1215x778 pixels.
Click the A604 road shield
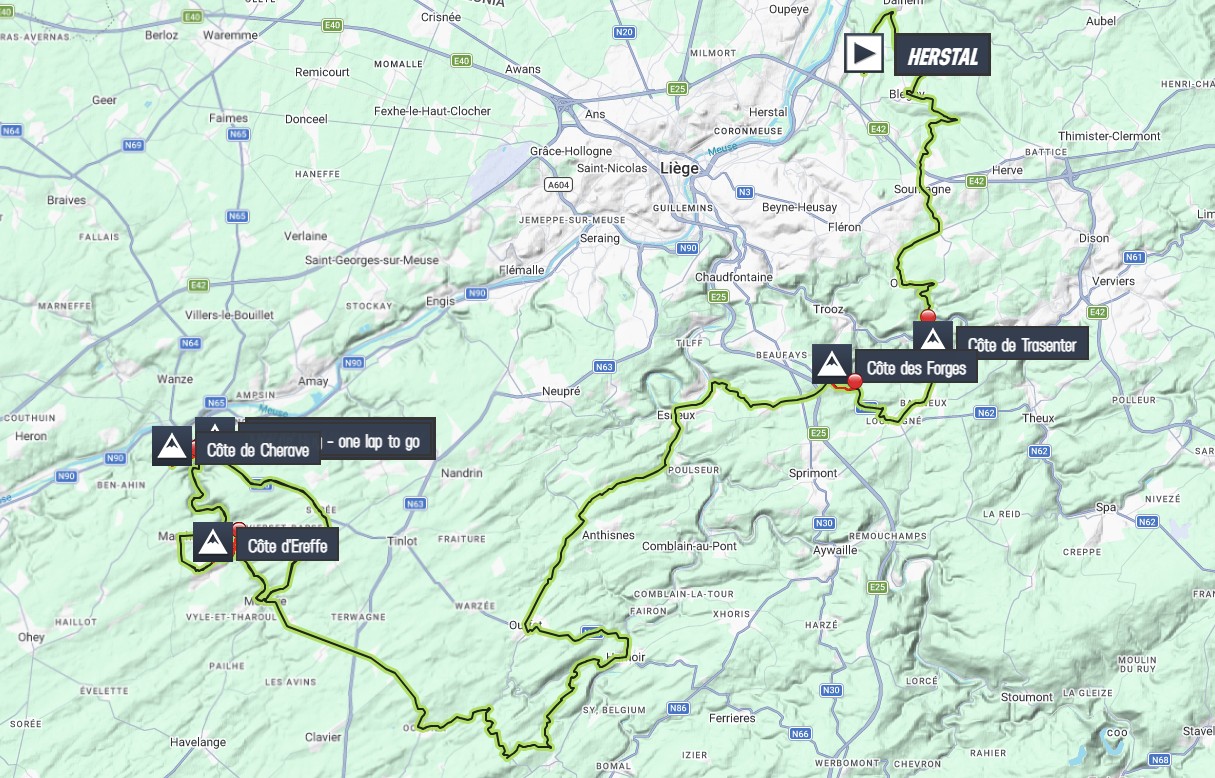558,184
